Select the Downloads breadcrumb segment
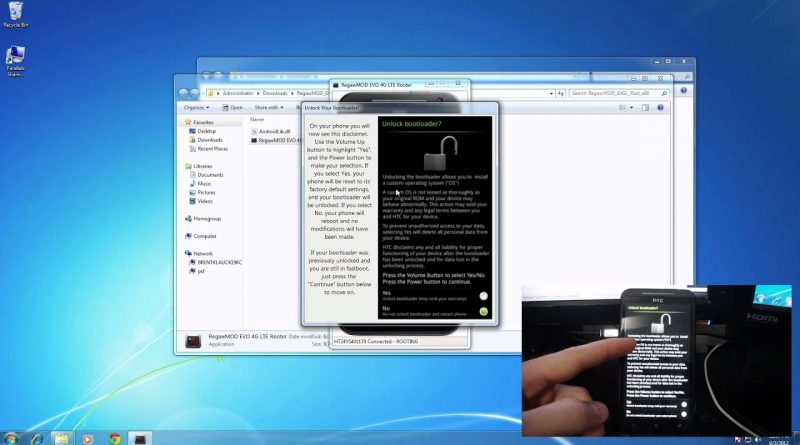This screenshot has height=445, width=800. pos(275,93)
